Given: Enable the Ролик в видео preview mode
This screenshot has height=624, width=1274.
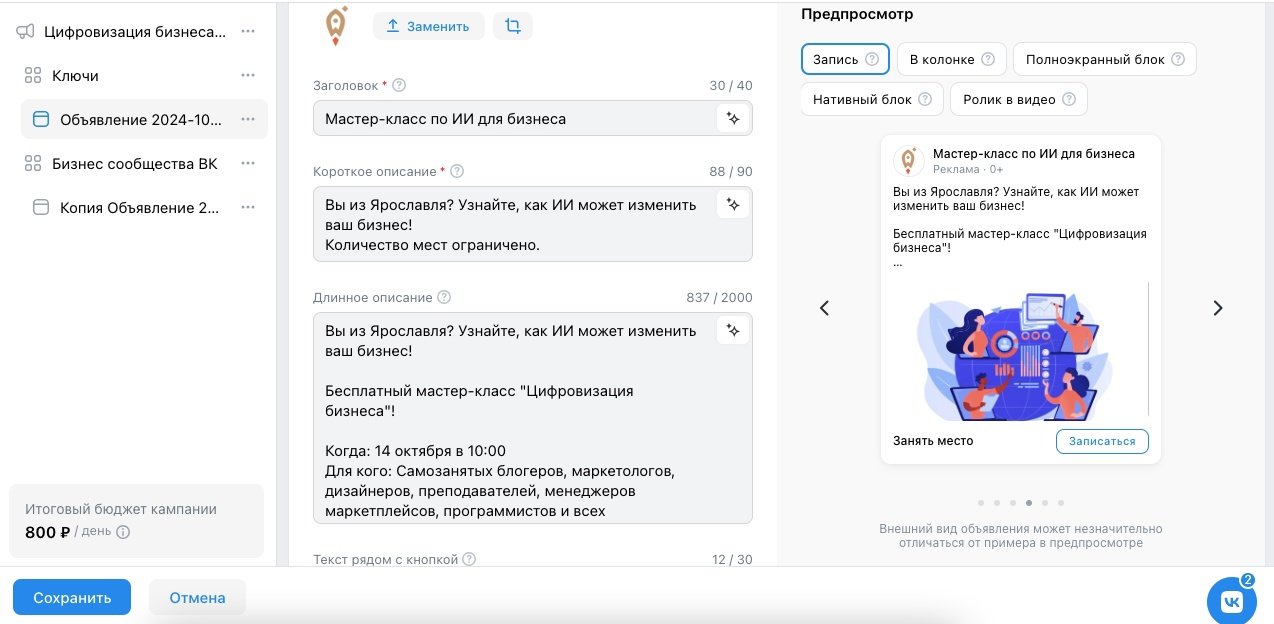Looking at the screenshot, I should click(1010, 99).
